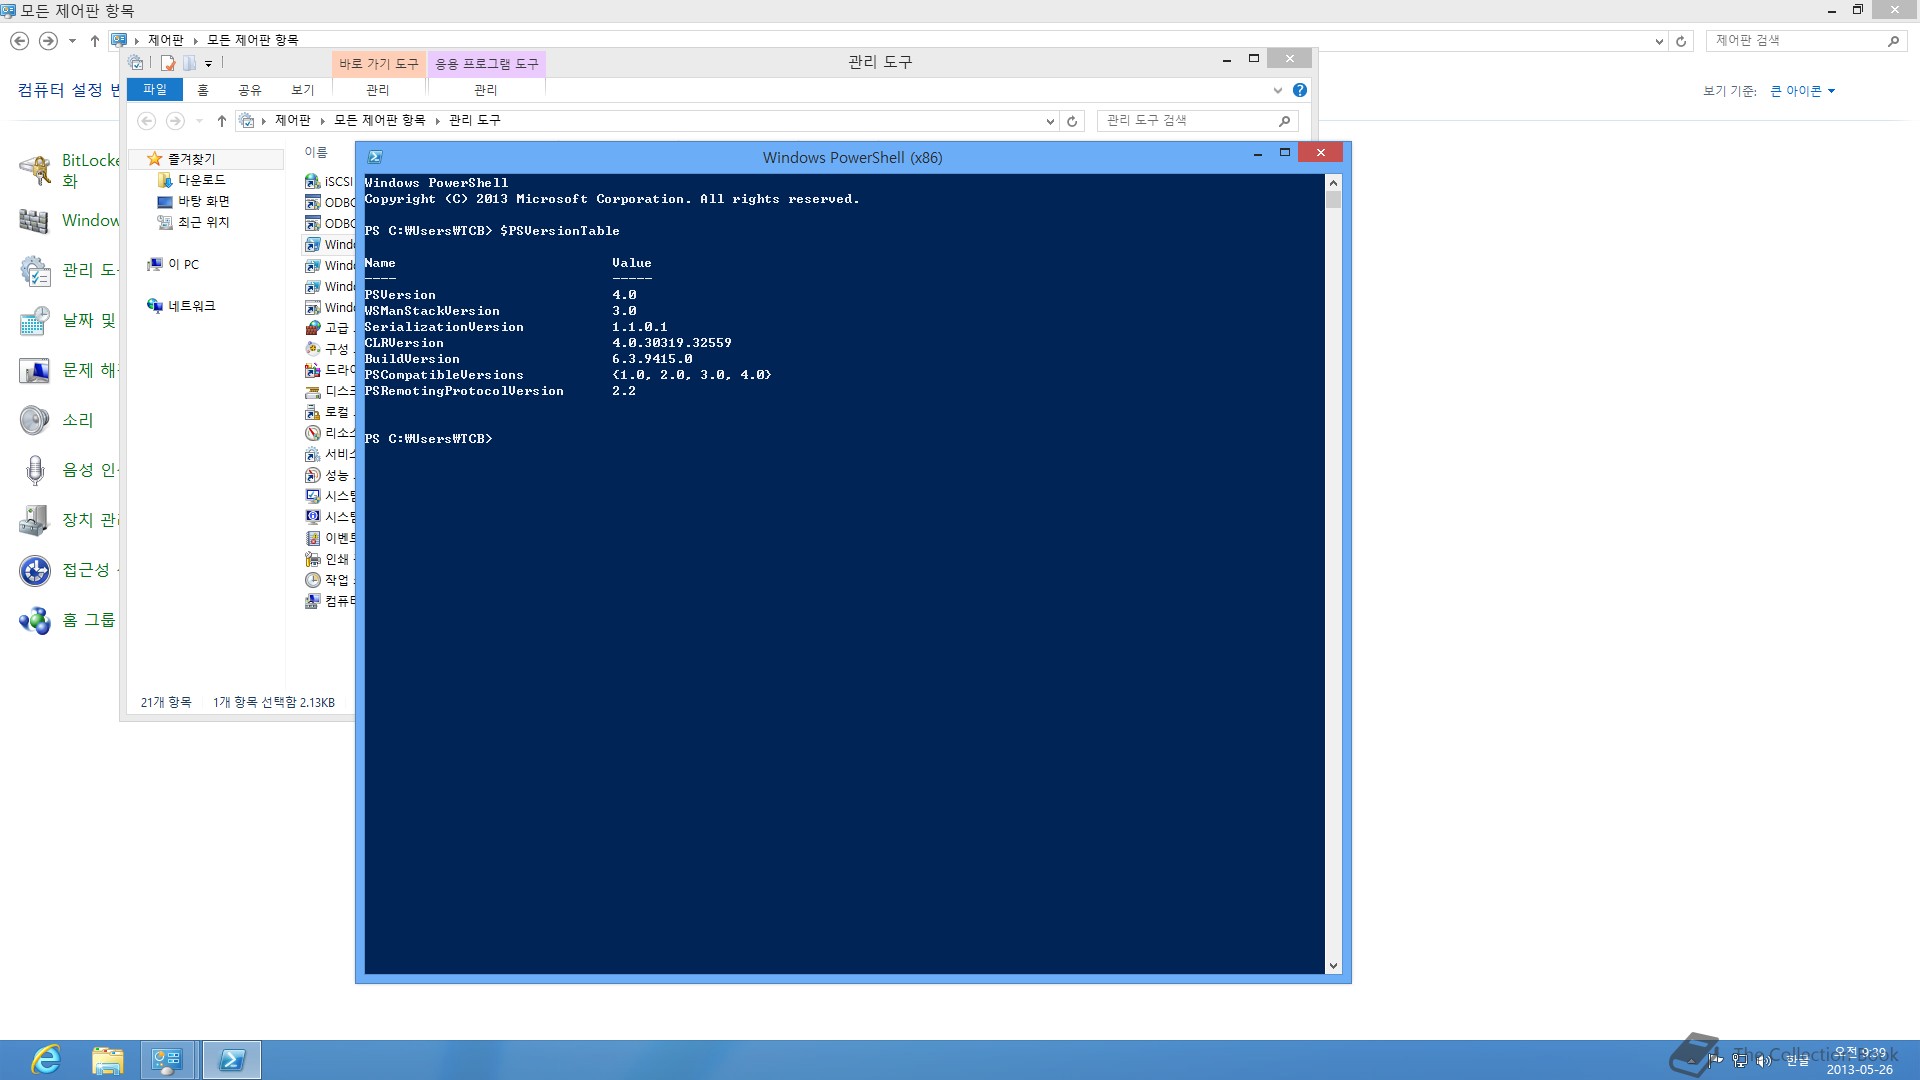Expand the ribbon in 관리 도구 window
Image resolution: width=1920 pixels, height=1080 pixels.
click(x=1277, y=90)
